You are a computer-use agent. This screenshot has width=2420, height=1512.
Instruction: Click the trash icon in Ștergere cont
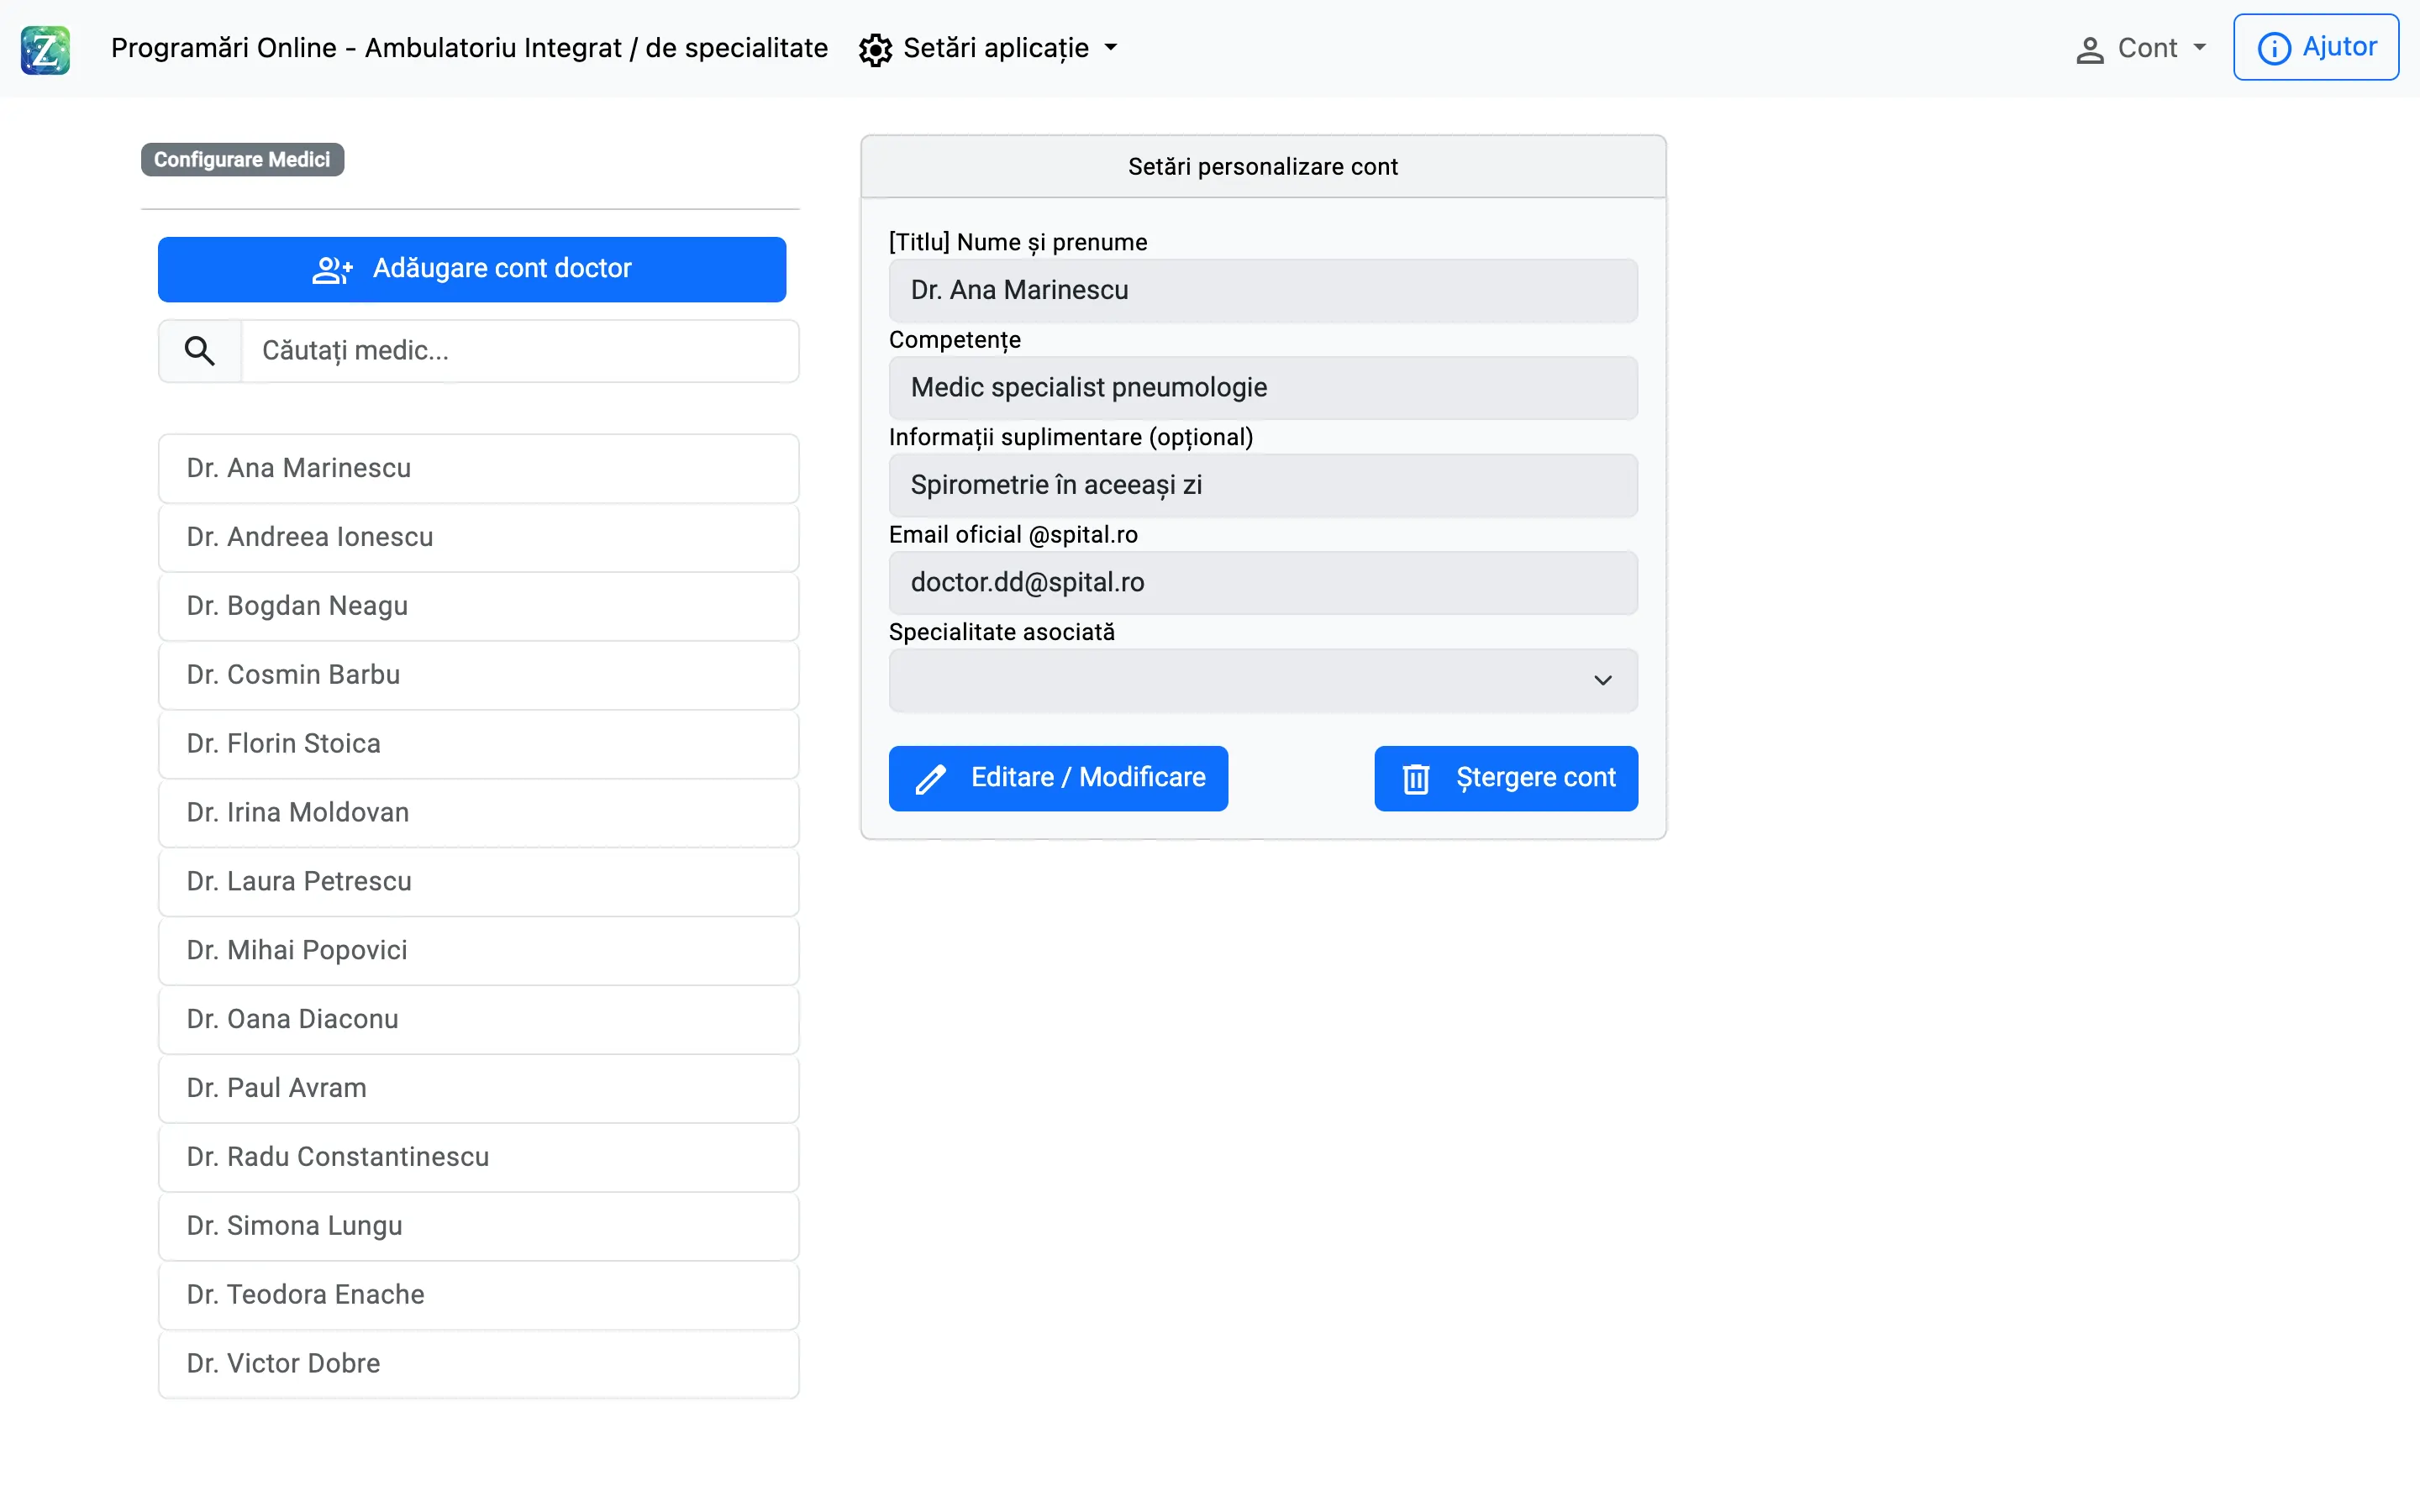pyautogui.click(x=1415, y=779)
